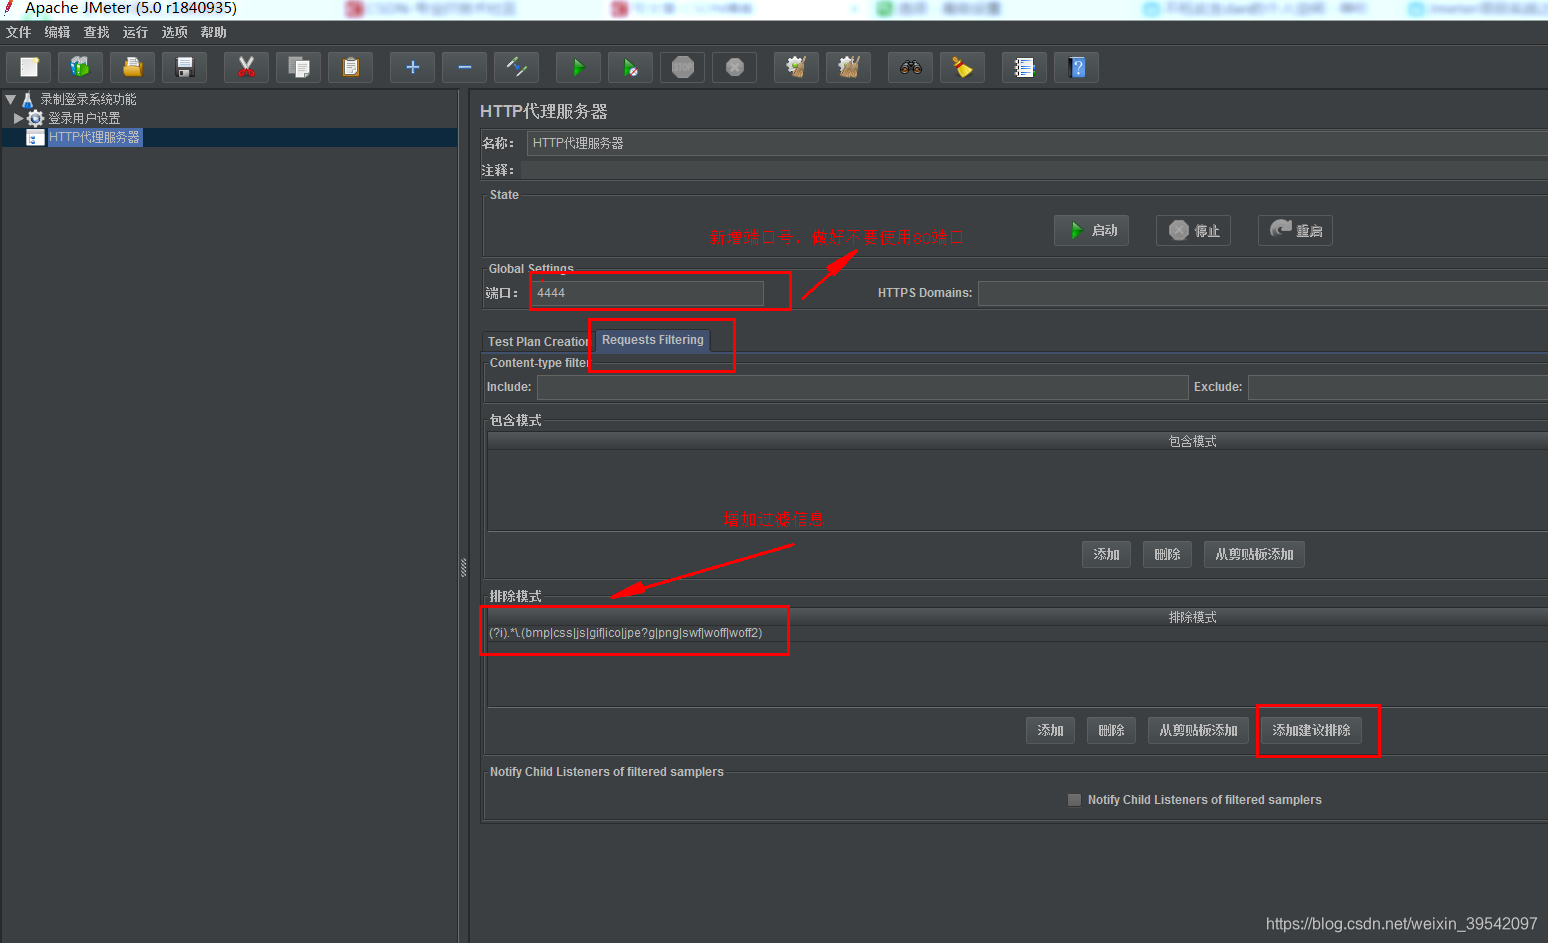
Task: Click the Help question mark icon
Action: 1076,67
